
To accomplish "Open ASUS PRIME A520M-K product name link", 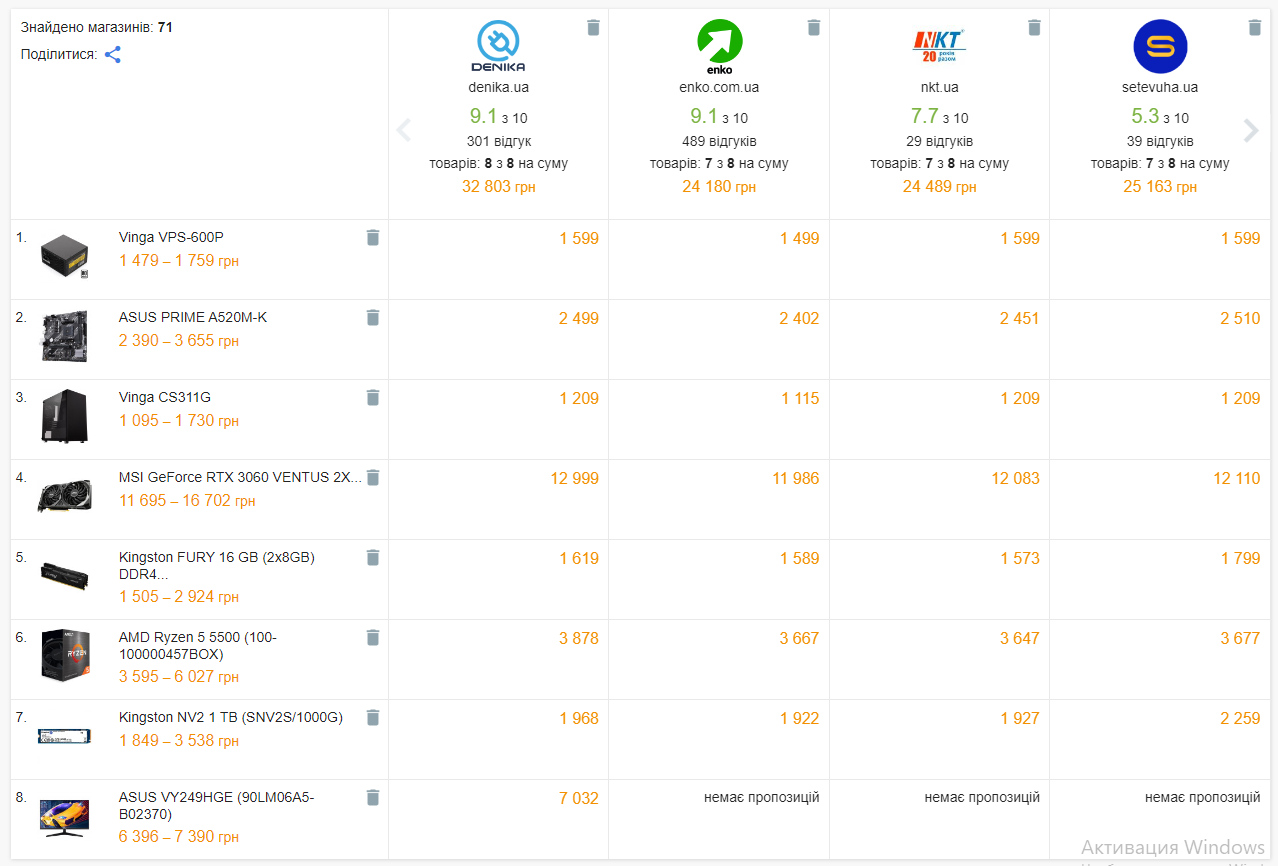I will coord(193,317).
